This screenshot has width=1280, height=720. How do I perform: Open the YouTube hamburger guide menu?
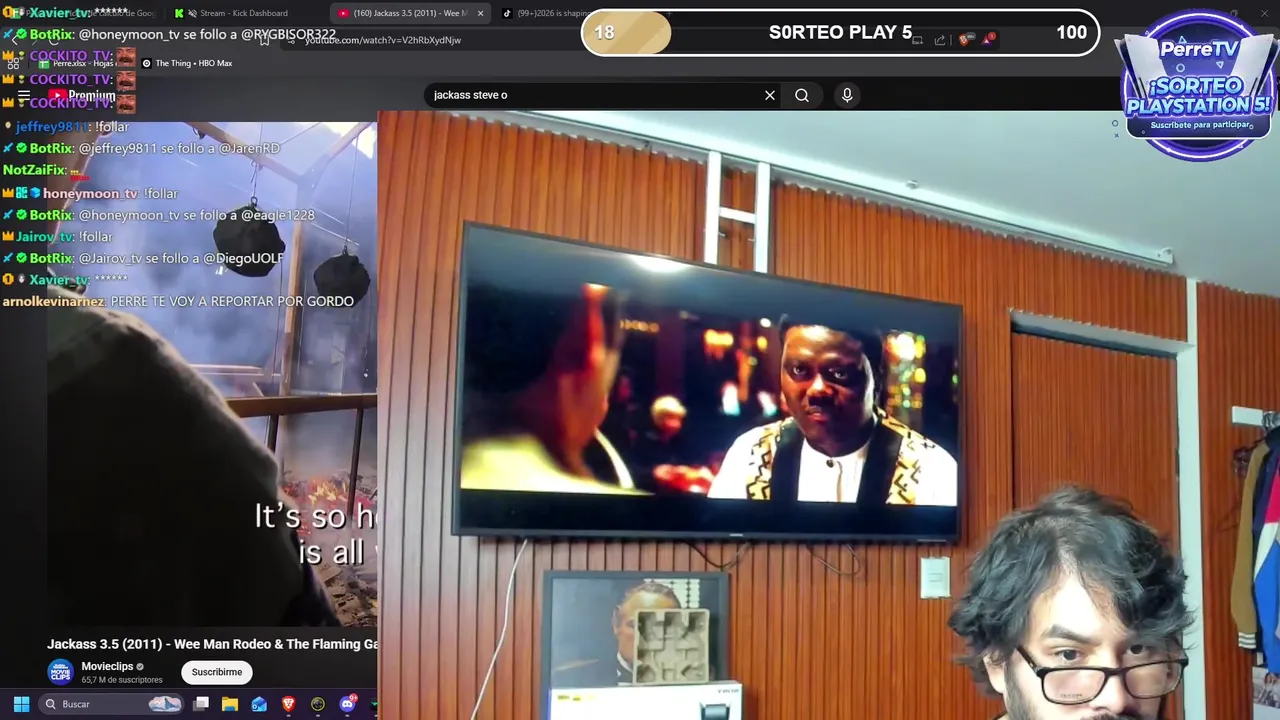[x=24, y=96]
